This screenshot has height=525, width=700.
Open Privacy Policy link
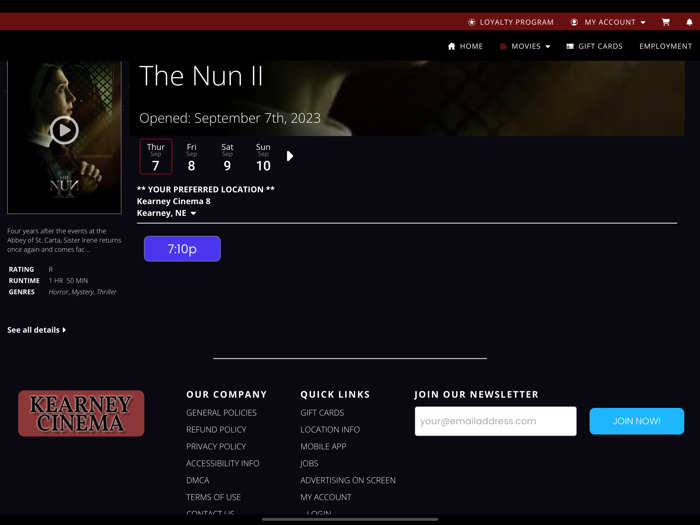pyautogui.click(x=216, y=447)
